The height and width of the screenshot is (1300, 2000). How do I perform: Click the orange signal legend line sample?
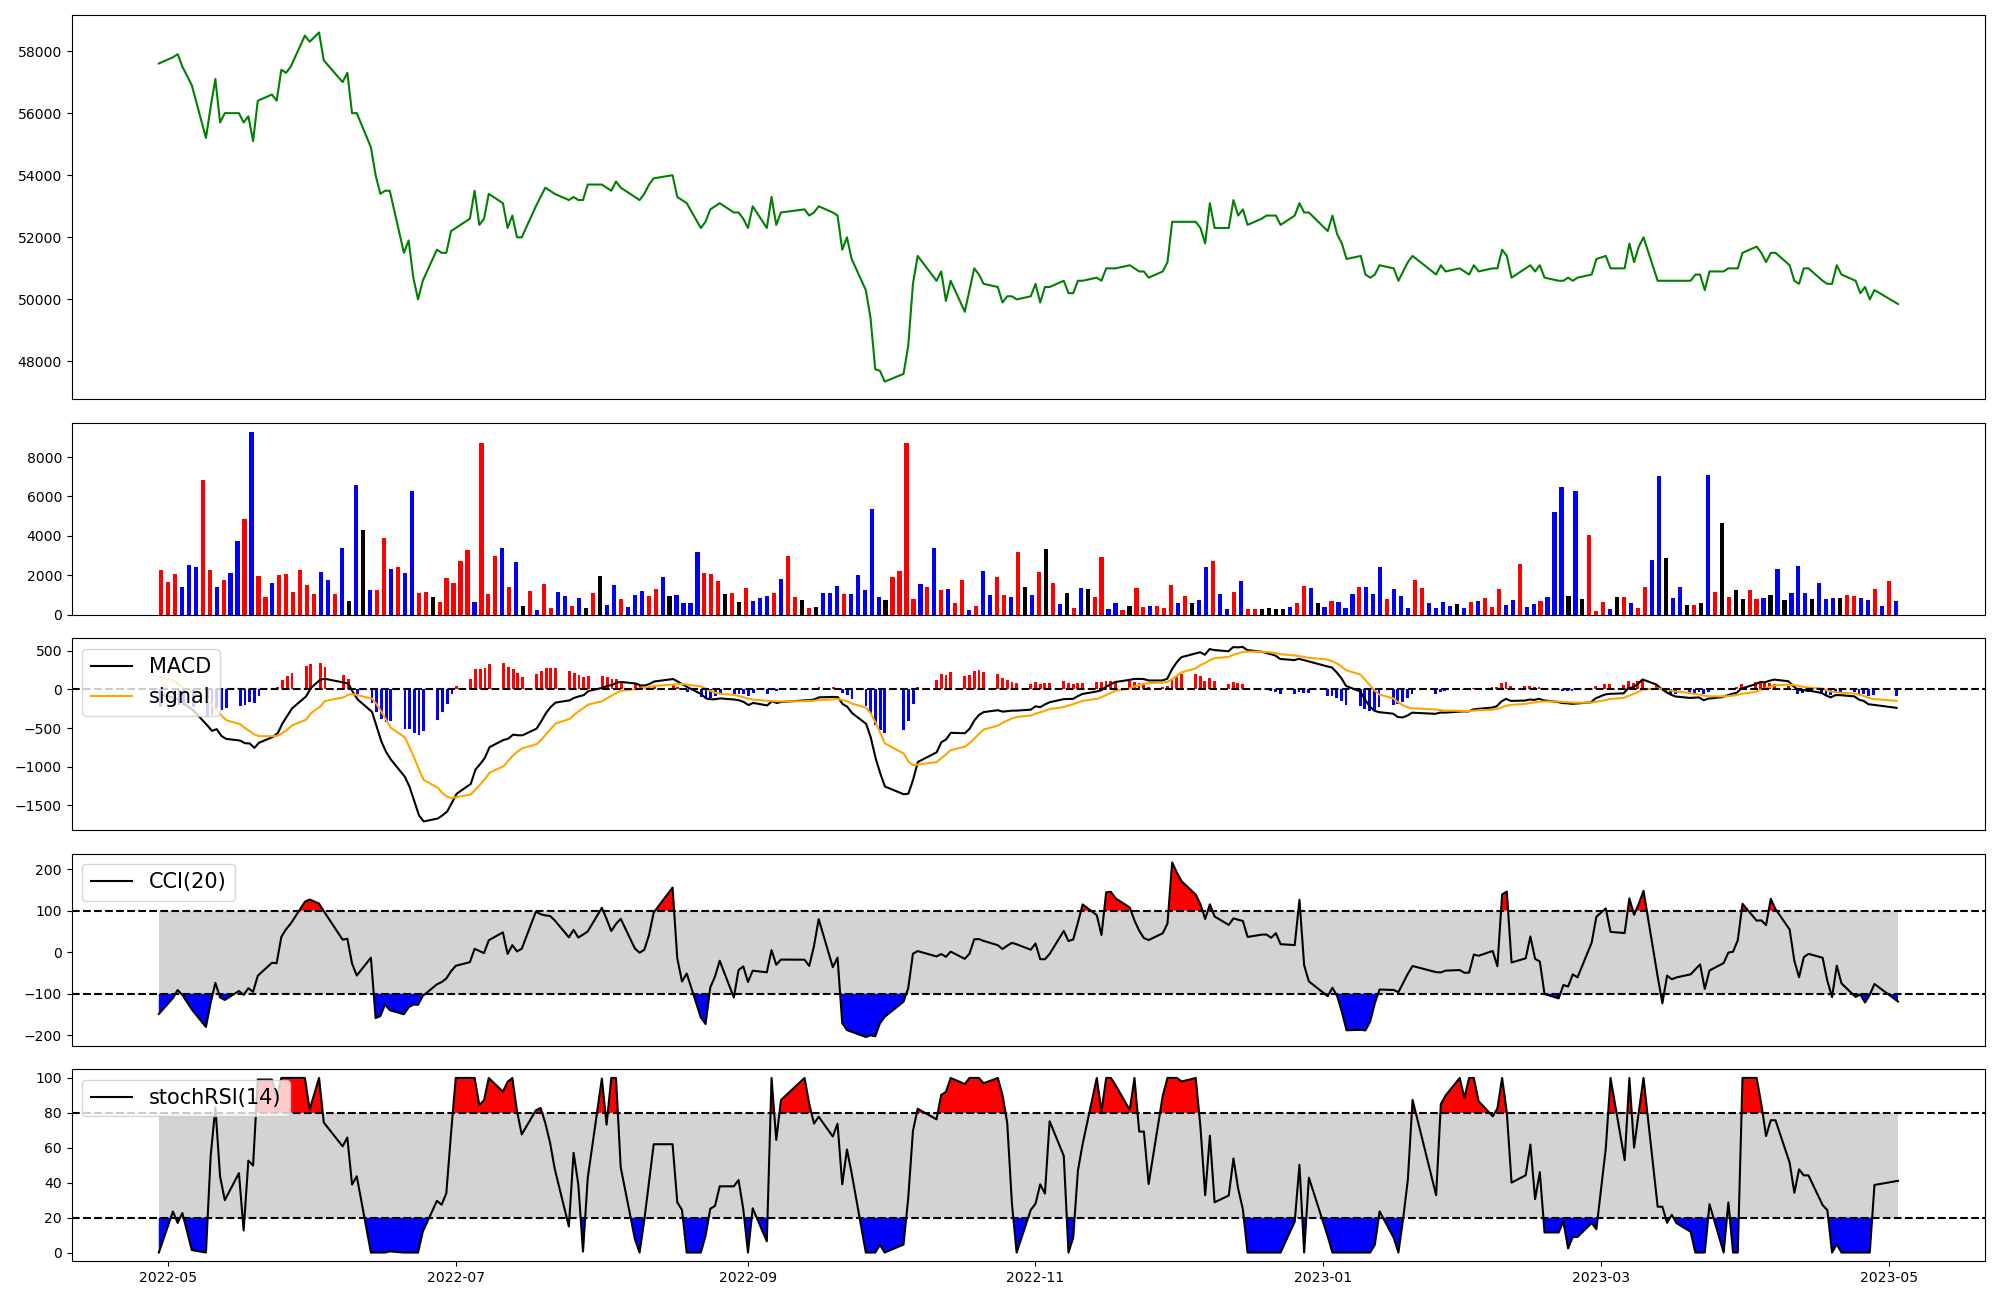click(x=112, y=696)
